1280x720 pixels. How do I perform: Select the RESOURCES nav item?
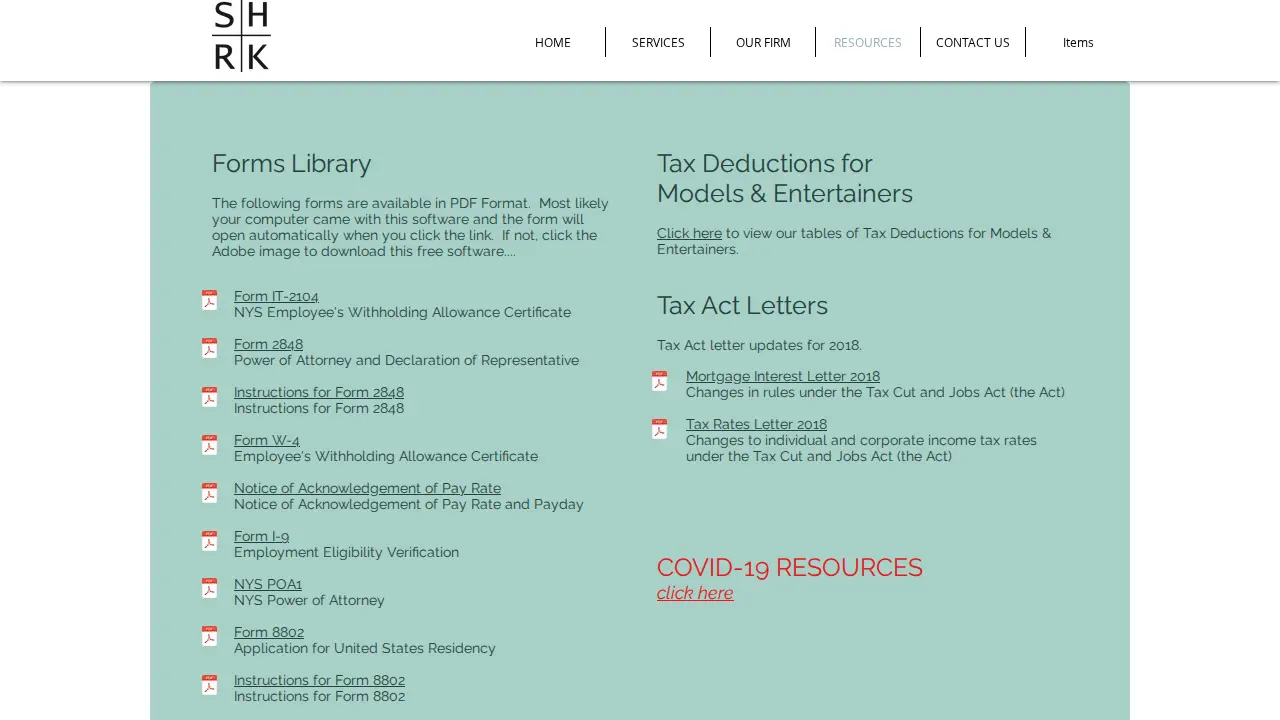tap(868, 42)
